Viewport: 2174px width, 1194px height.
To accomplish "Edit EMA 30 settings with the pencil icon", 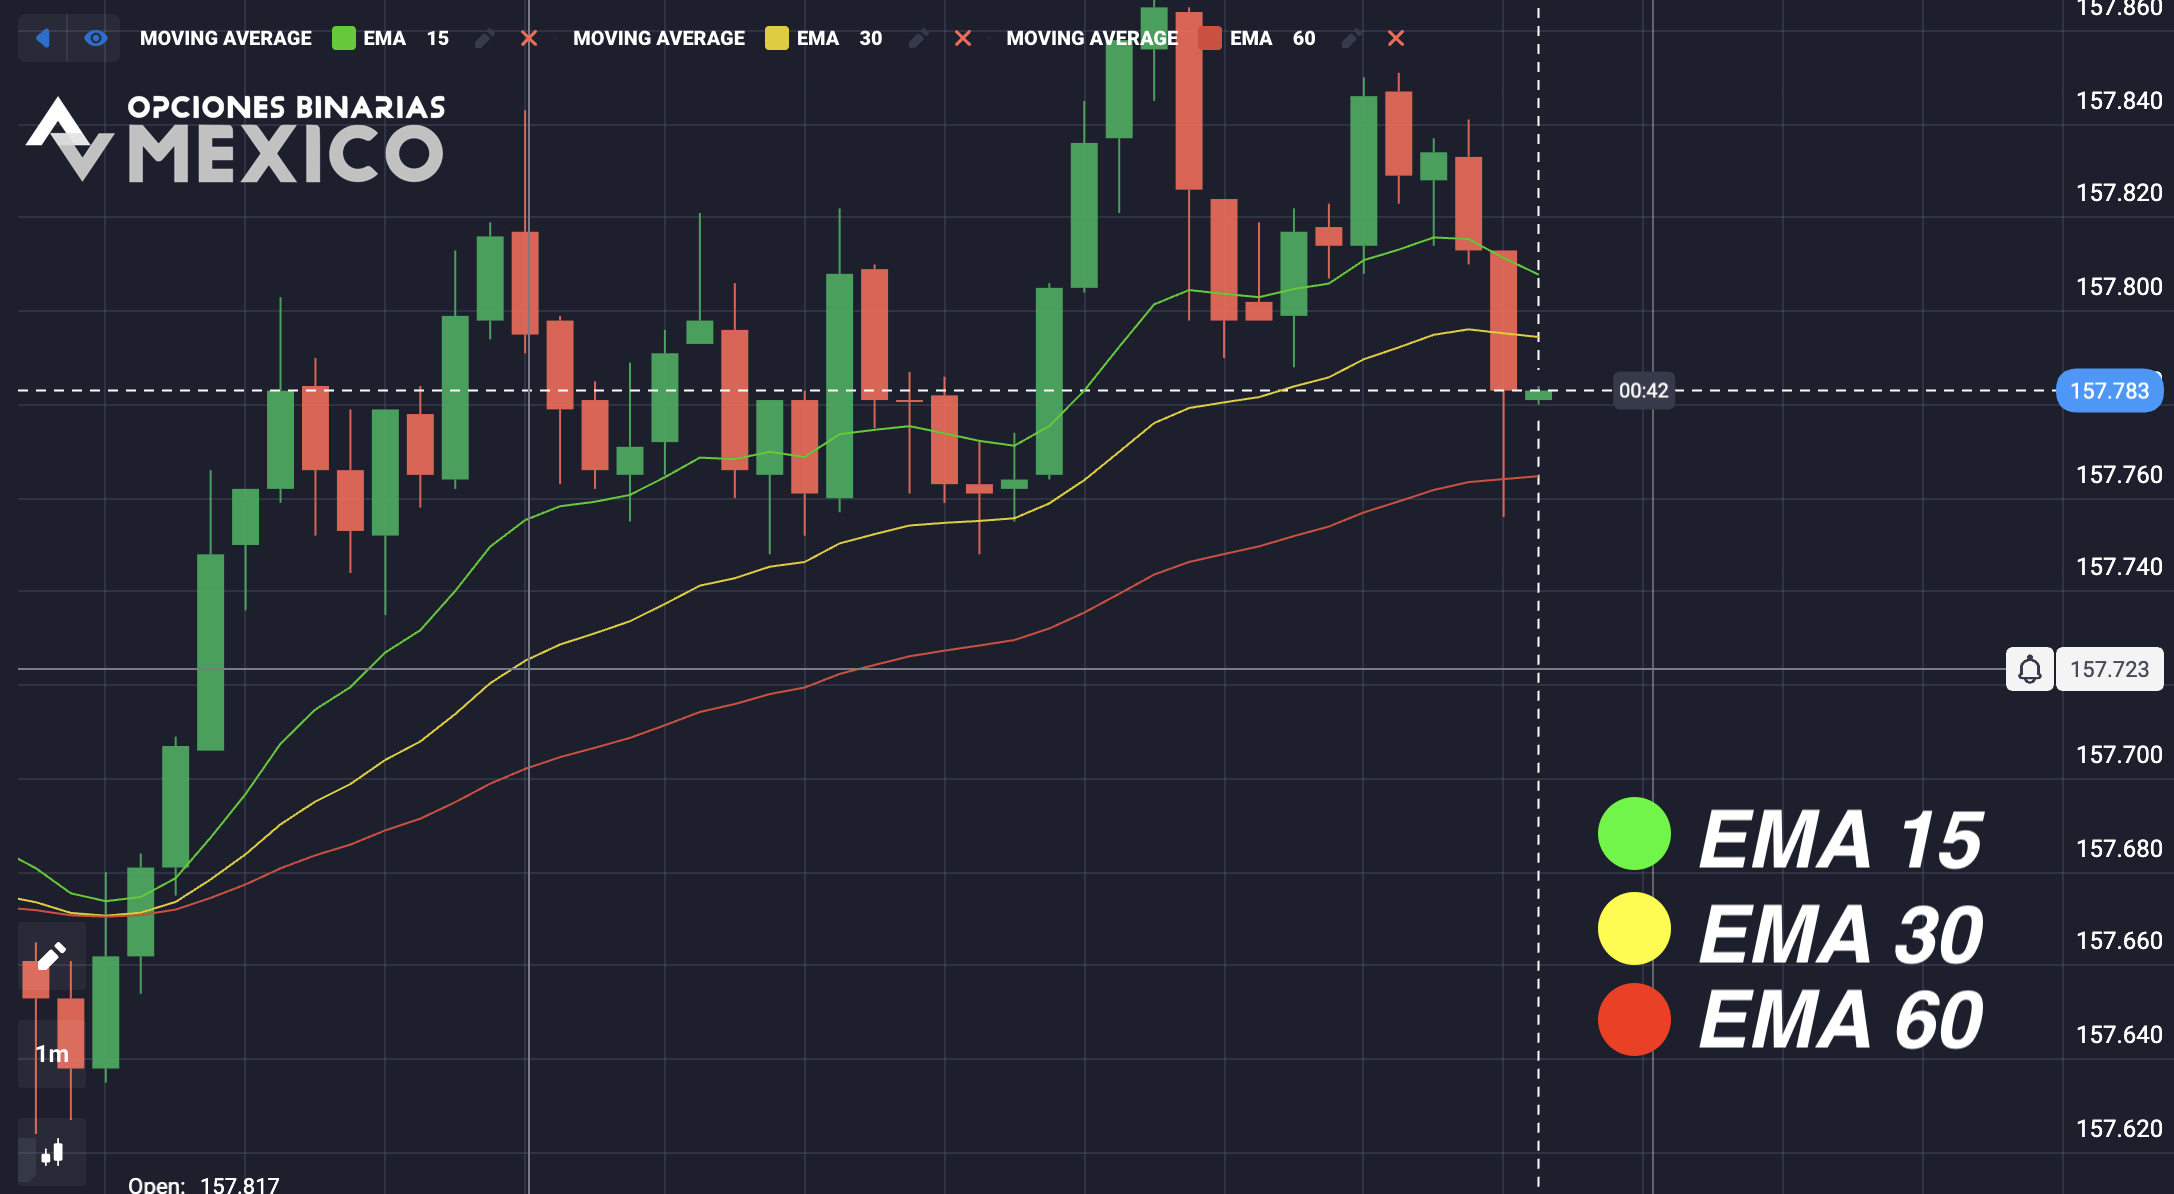I will (918, 39).
